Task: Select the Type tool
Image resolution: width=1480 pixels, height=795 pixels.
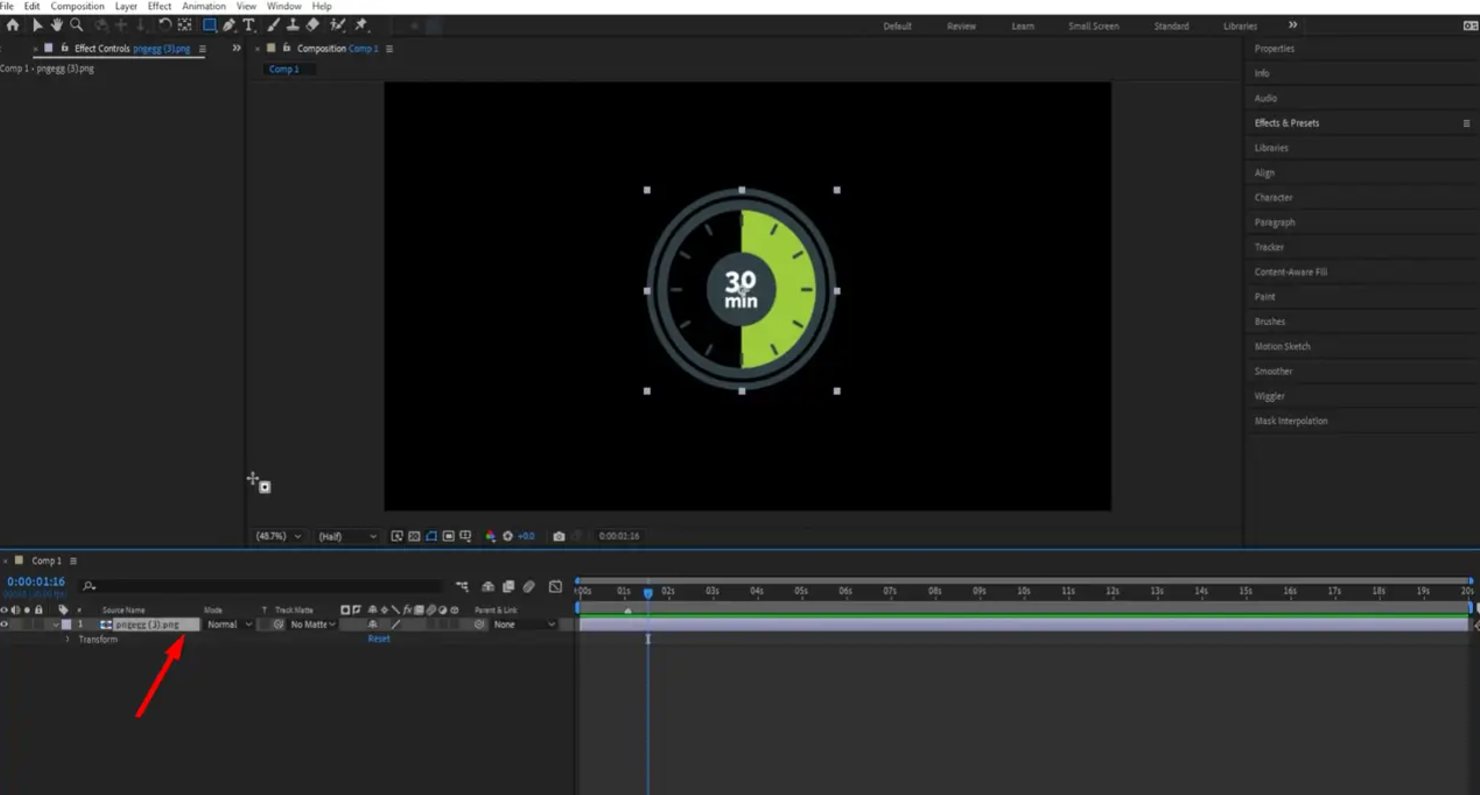Action: (x=250, y=25)
